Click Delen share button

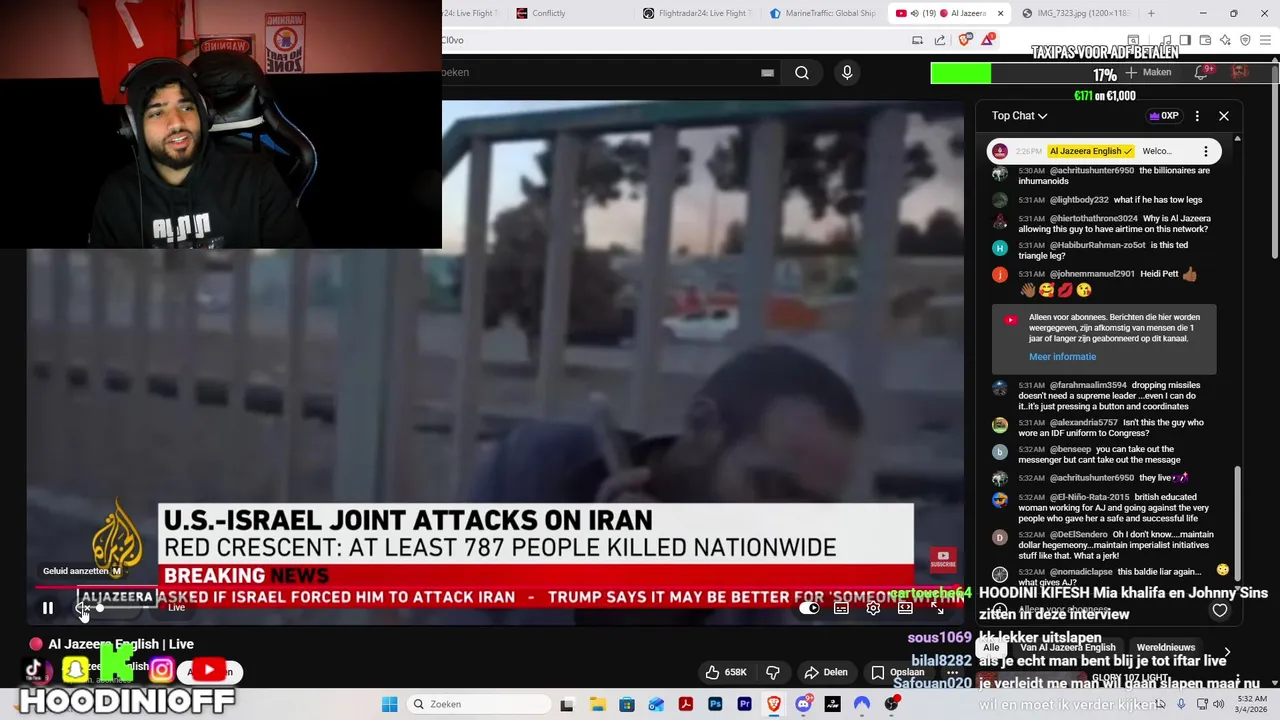(826, 672)
